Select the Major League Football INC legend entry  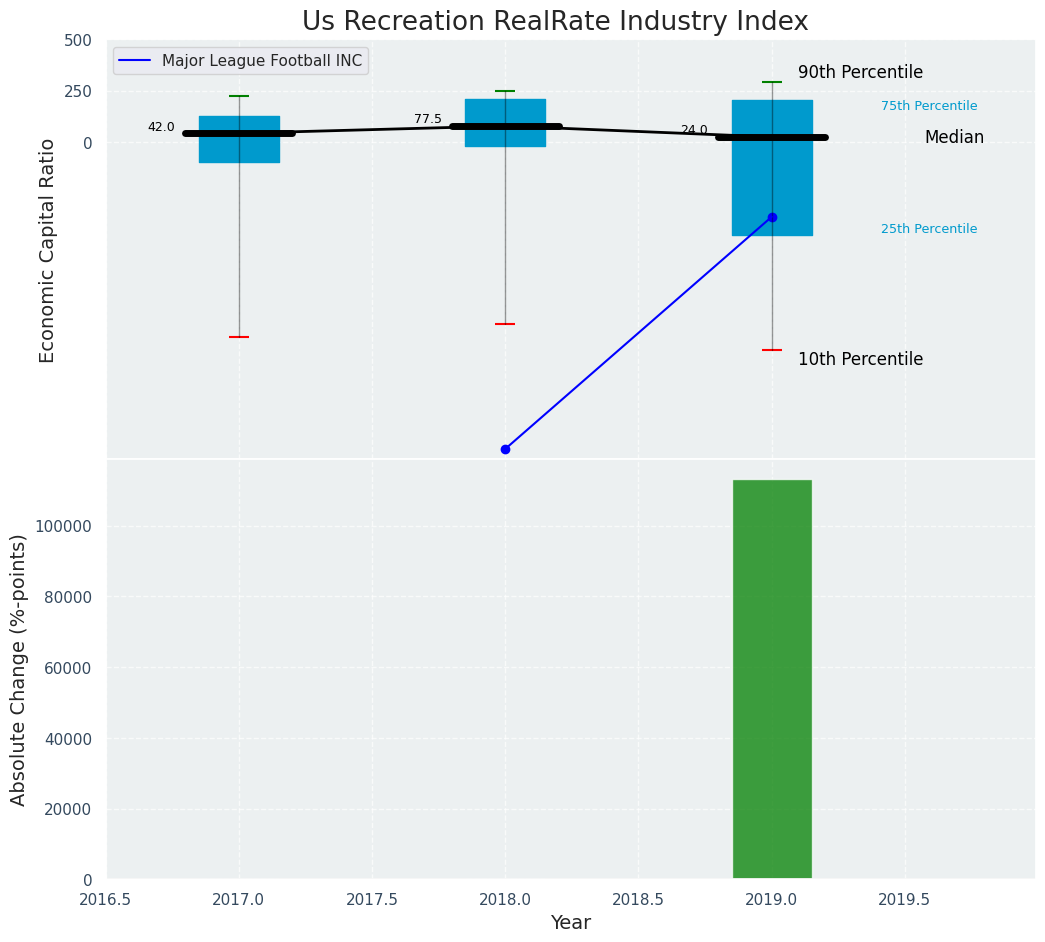coord(261,61)
